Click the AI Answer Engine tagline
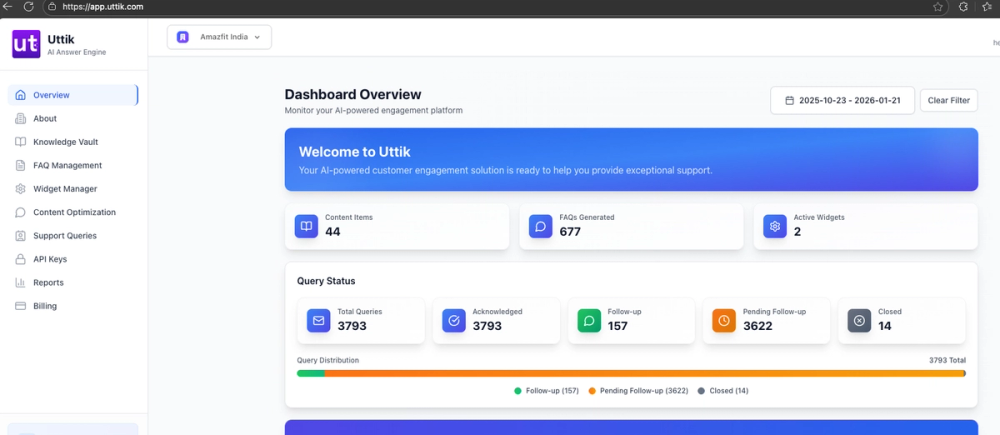 point(77,52)
